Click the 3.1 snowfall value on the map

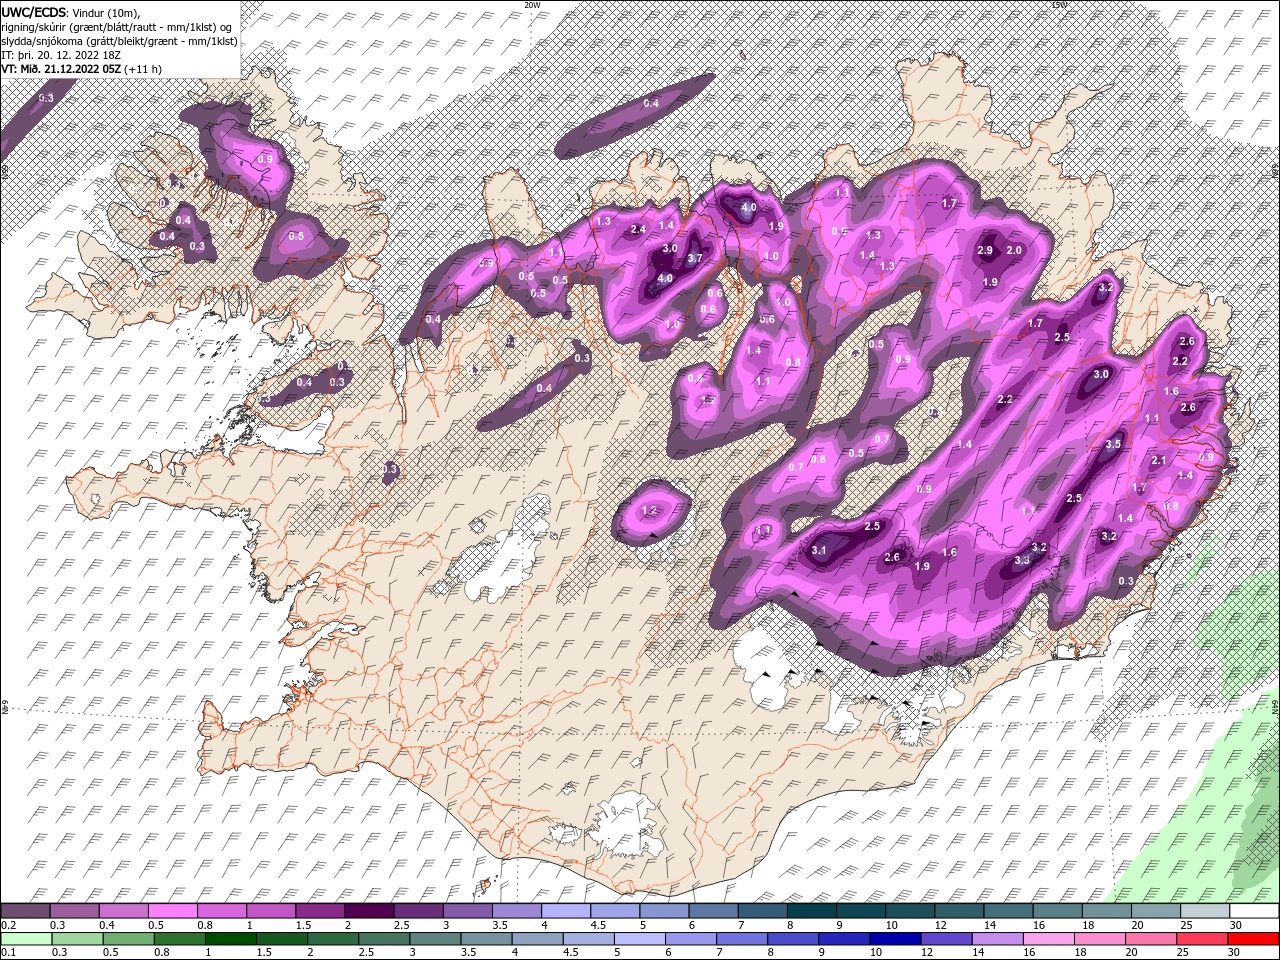pyautogui.click(x=819, y=550)
